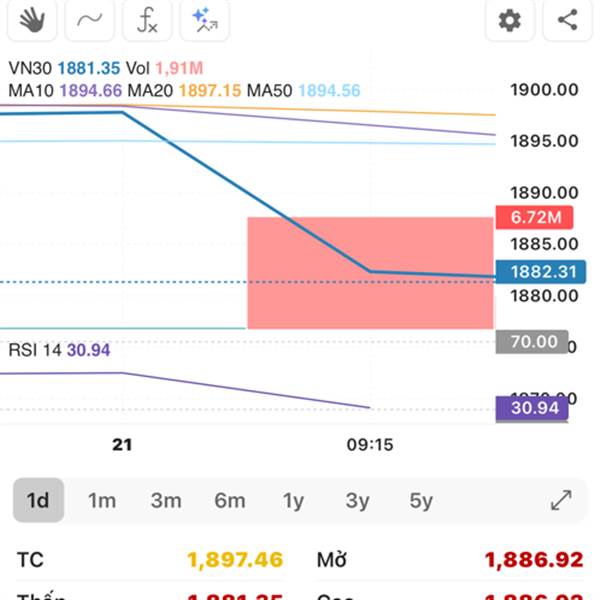Open chart settings gear
Screen dimensions: 600x600
click(x=510, y=19)
